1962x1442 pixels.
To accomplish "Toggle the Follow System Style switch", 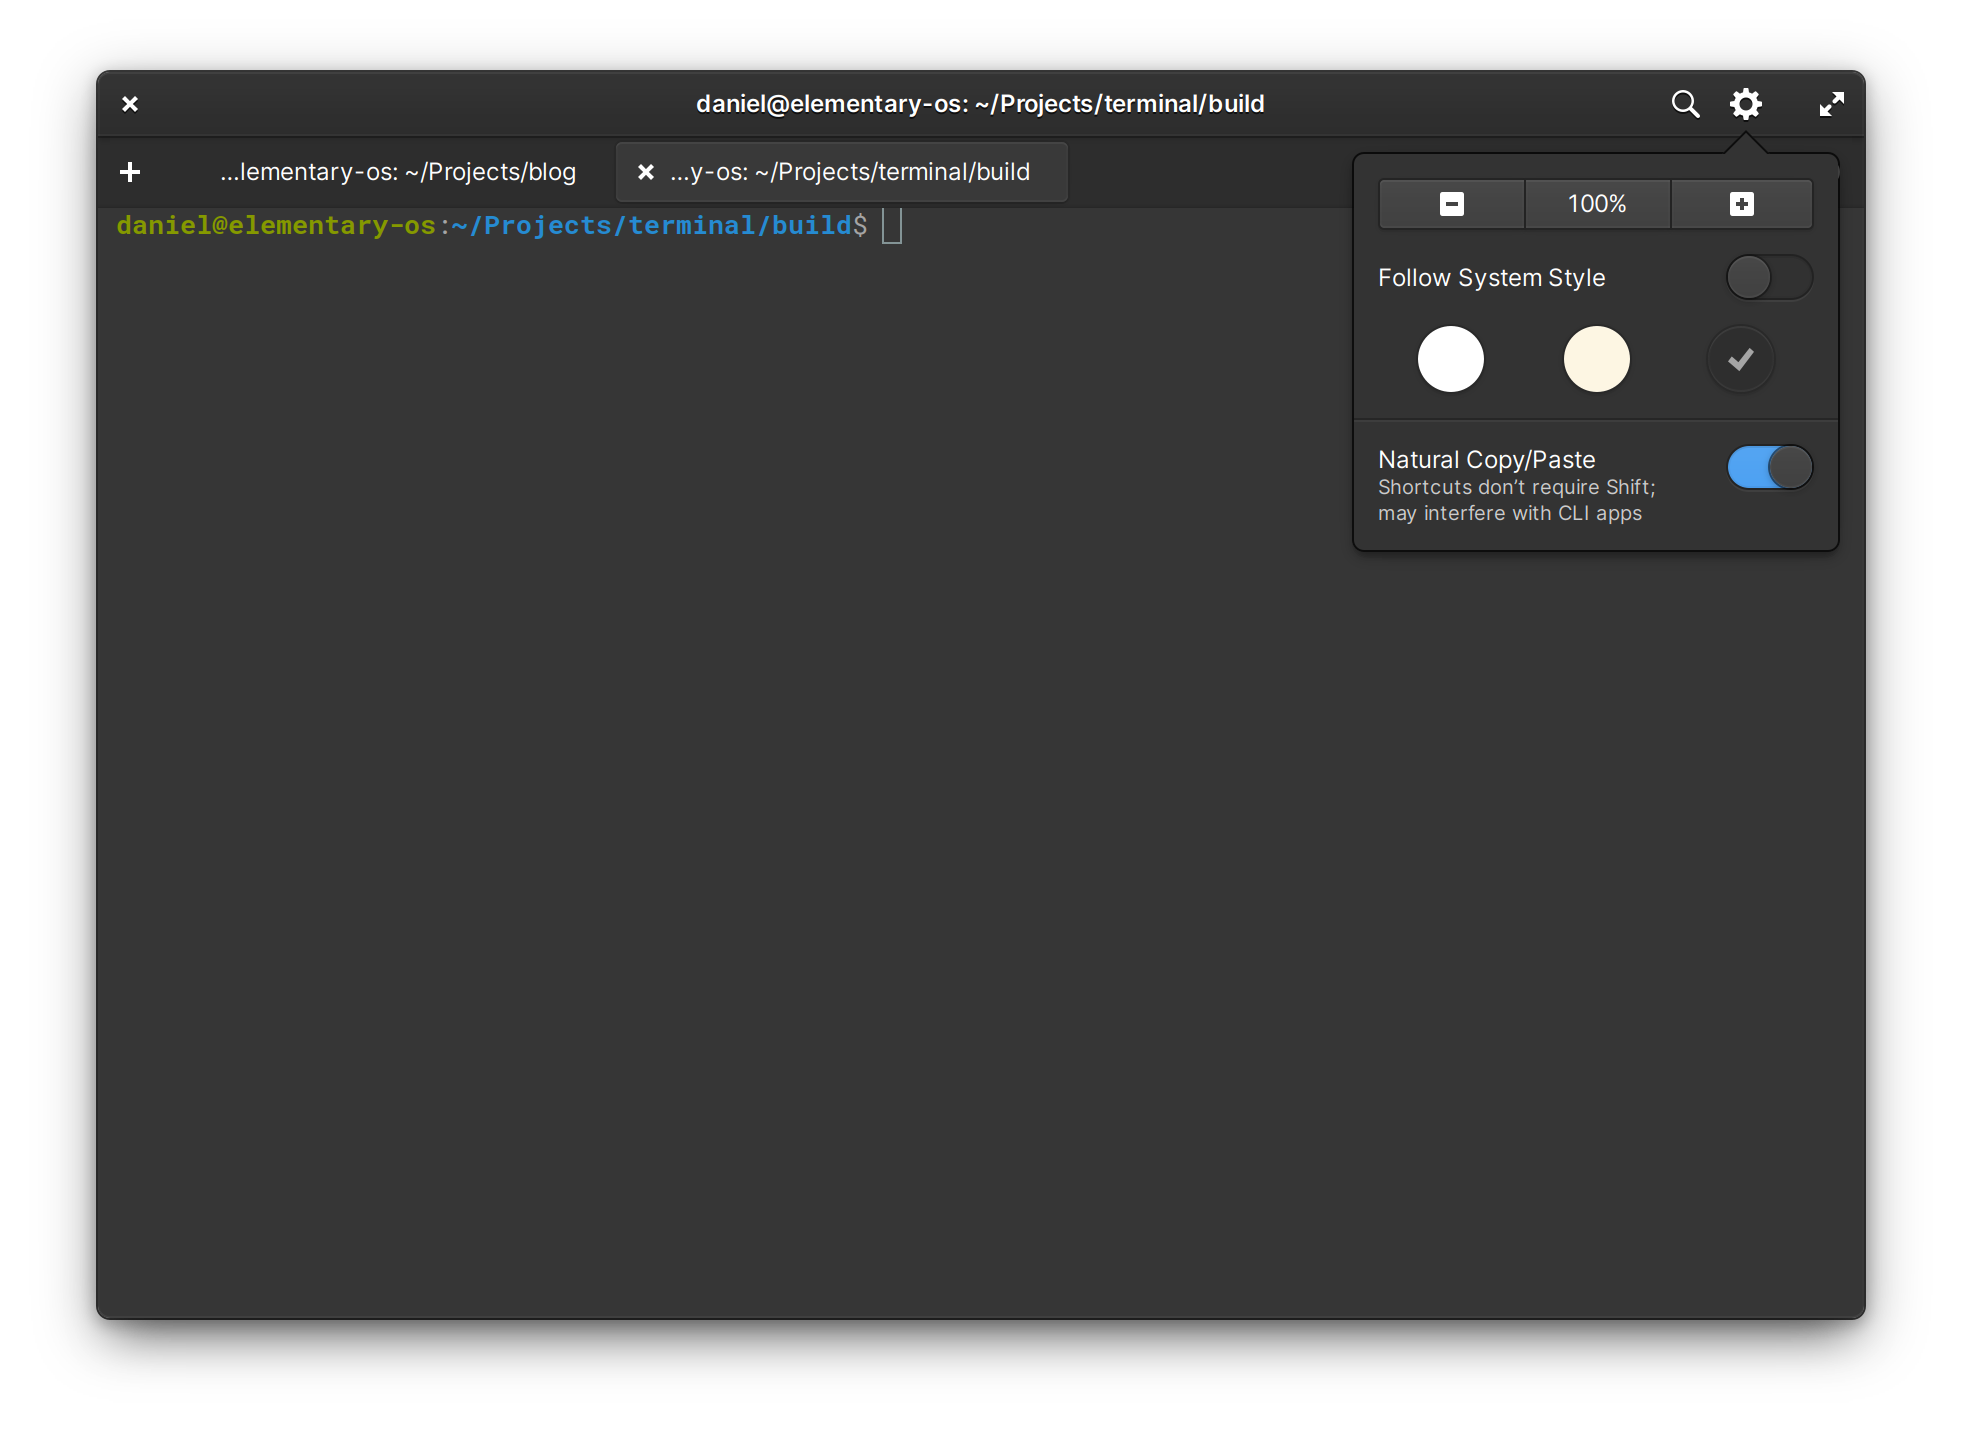I will (1769, 278).
